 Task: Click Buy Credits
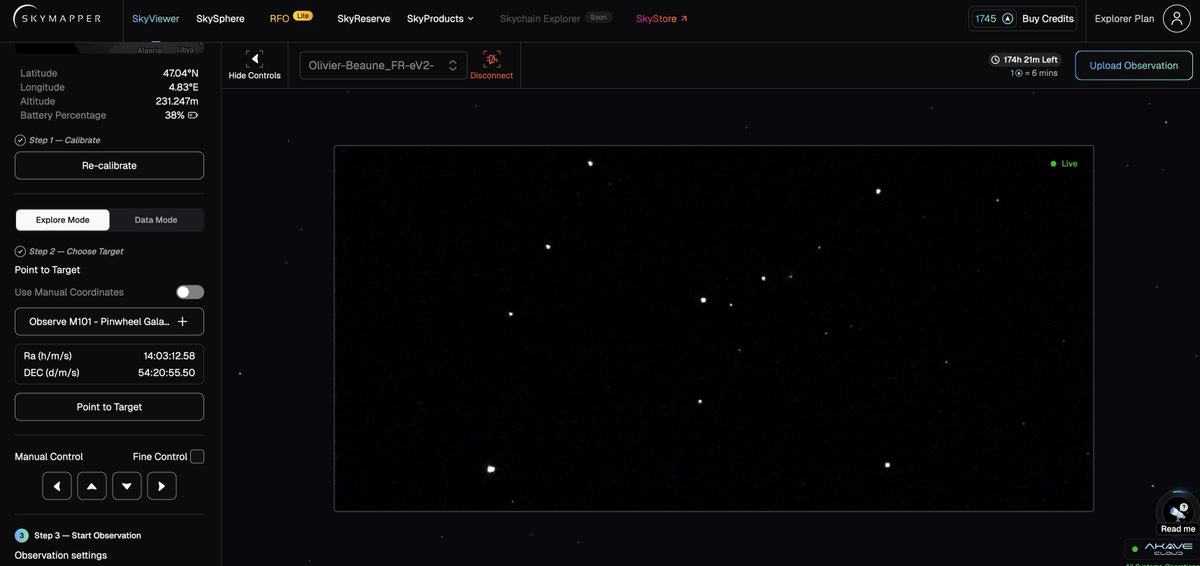pyautogui.click(x=1048, y=18)
